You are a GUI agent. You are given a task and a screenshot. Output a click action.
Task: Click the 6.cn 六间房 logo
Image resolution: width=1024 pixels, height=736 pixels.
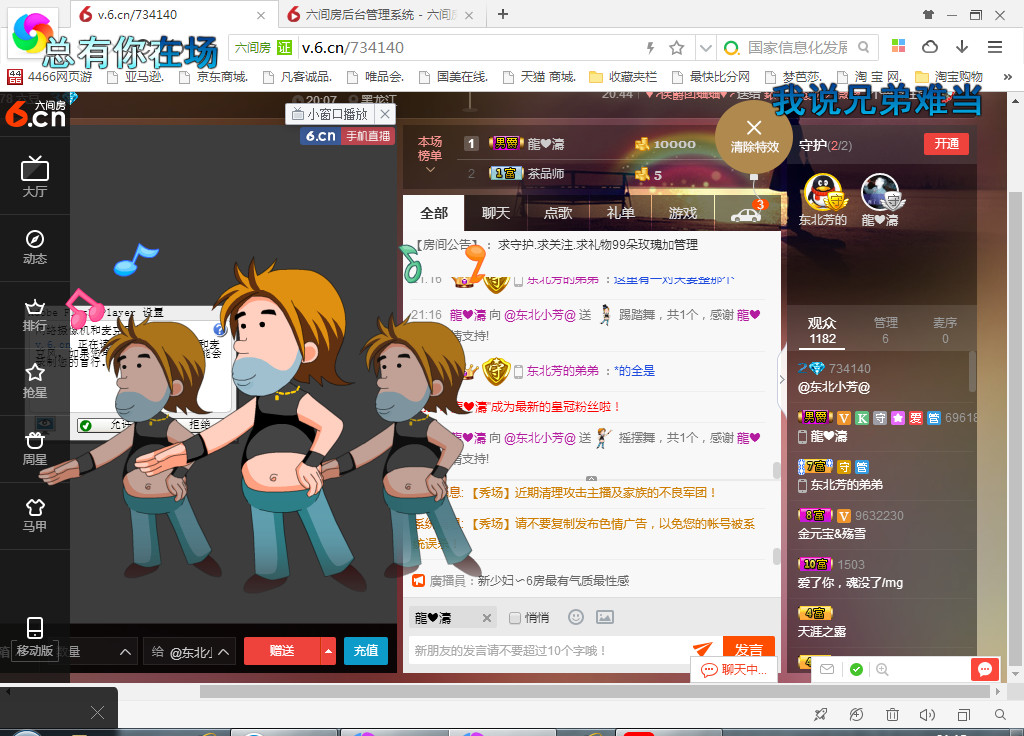click(x=35, y=114)
